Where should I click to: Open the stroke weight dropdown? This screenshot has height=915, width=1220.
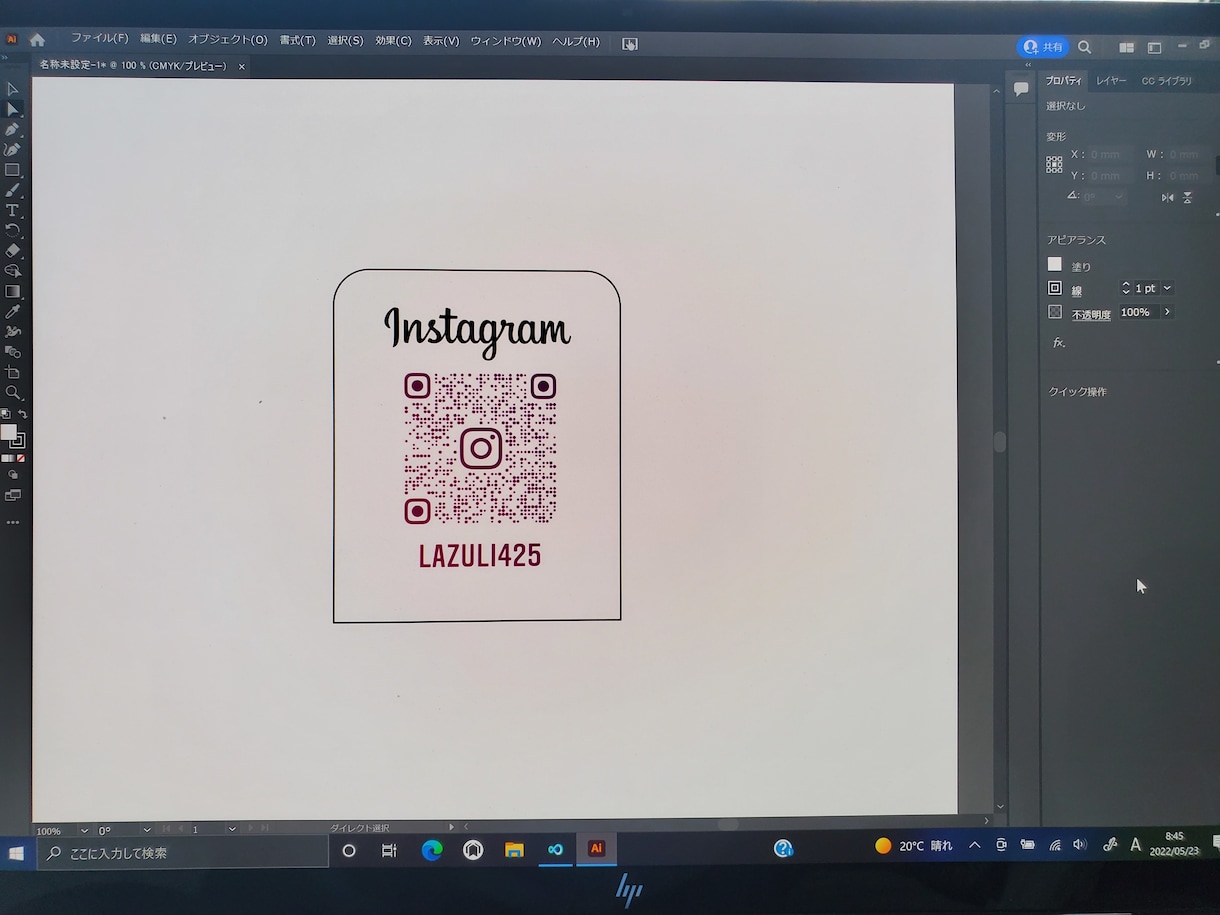pos(1167,288)
